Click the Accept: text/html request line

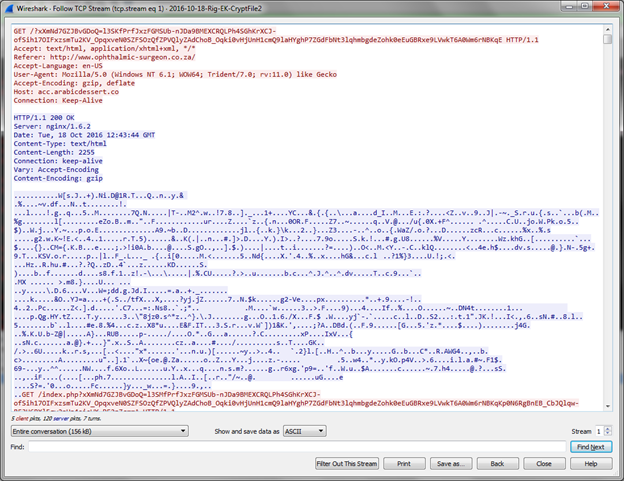[x=104, y=49]
